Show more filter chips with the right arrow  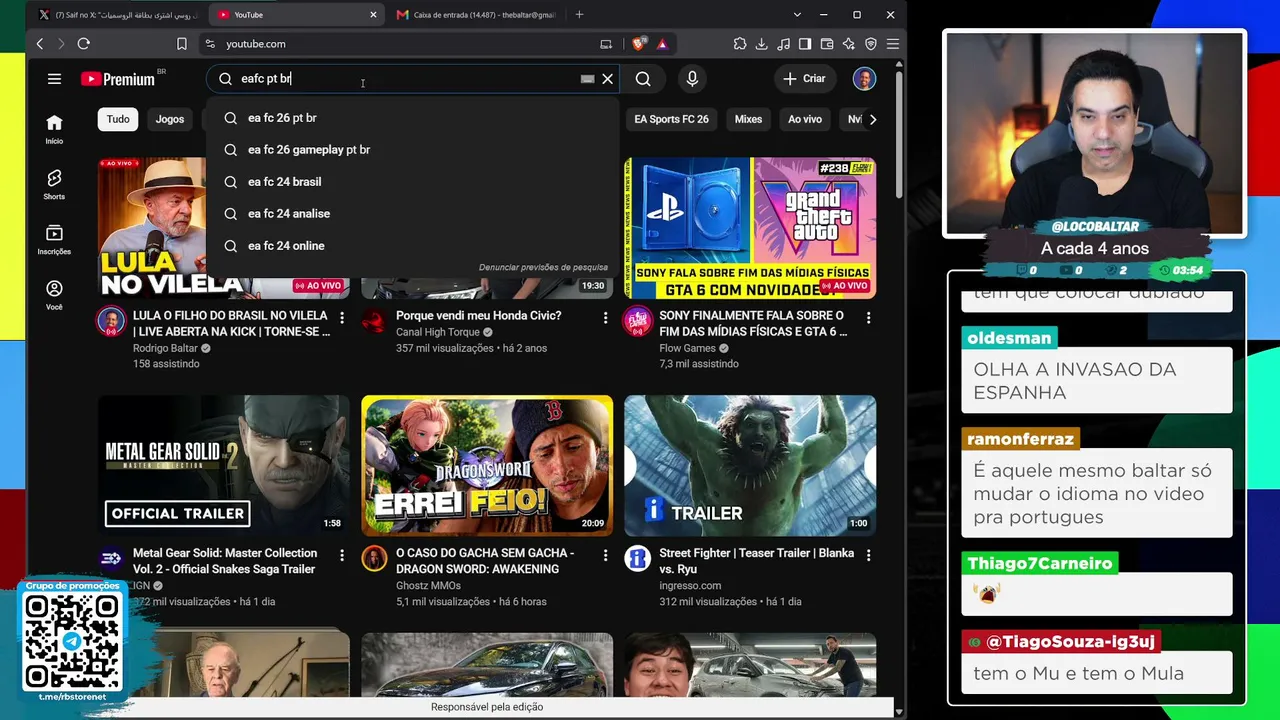click(872, 119)
